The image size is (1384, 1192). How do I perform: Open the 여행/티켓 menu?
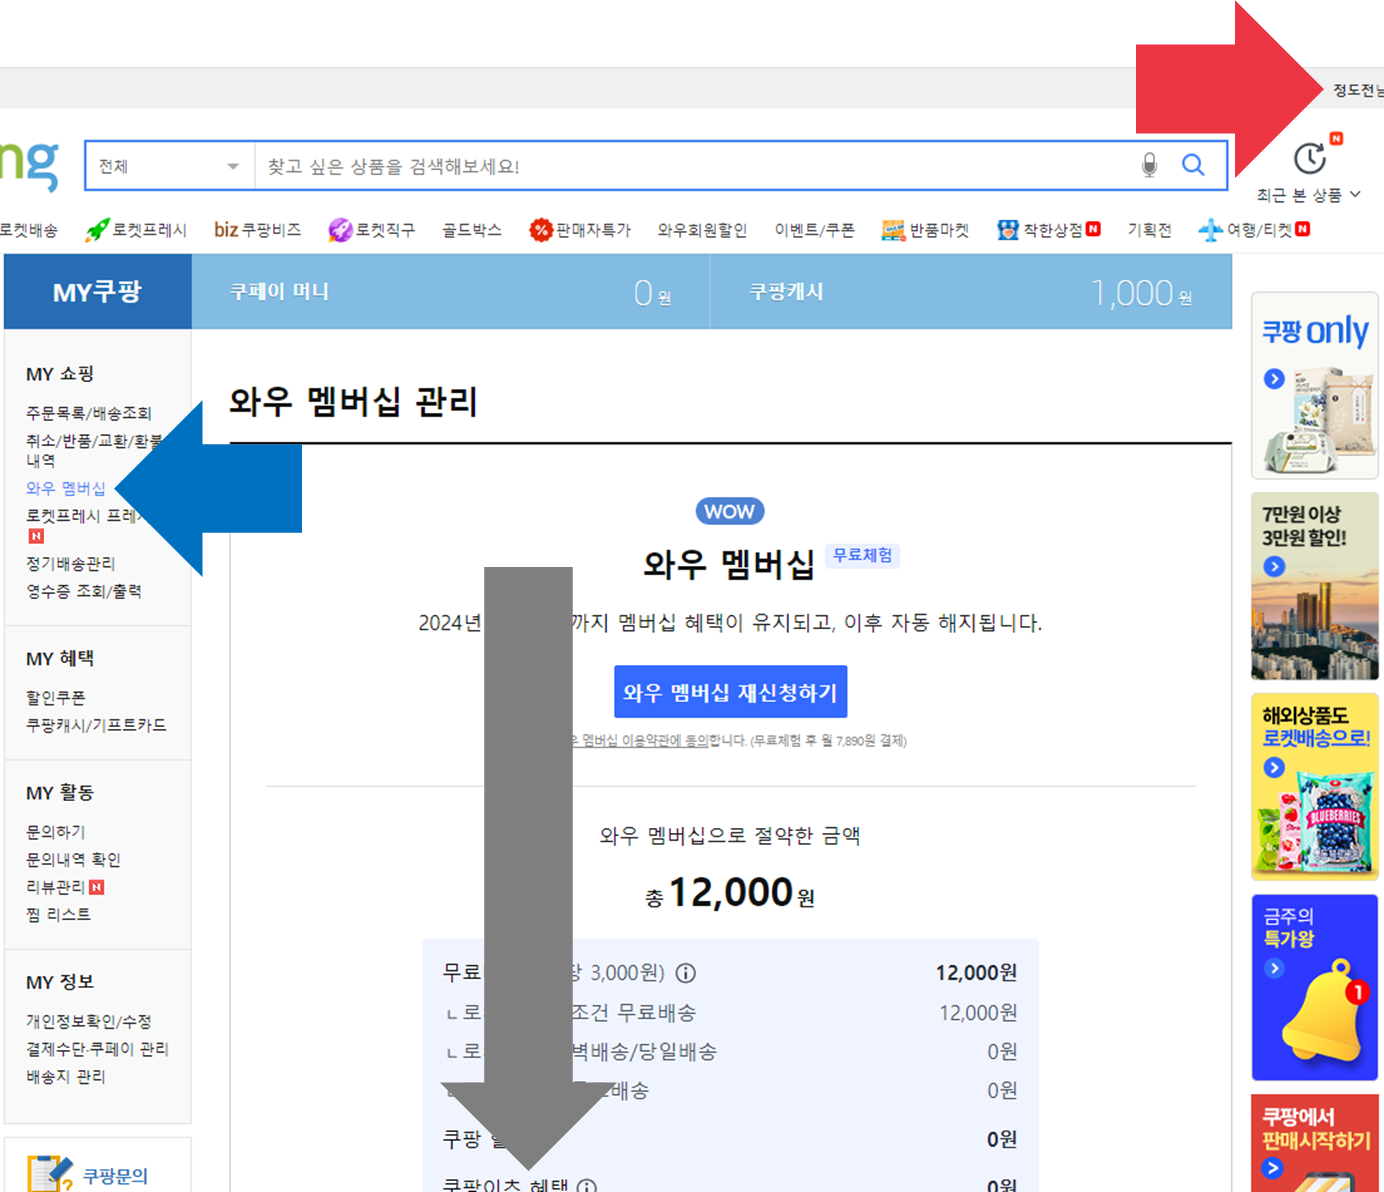[x=1260, y=230]
